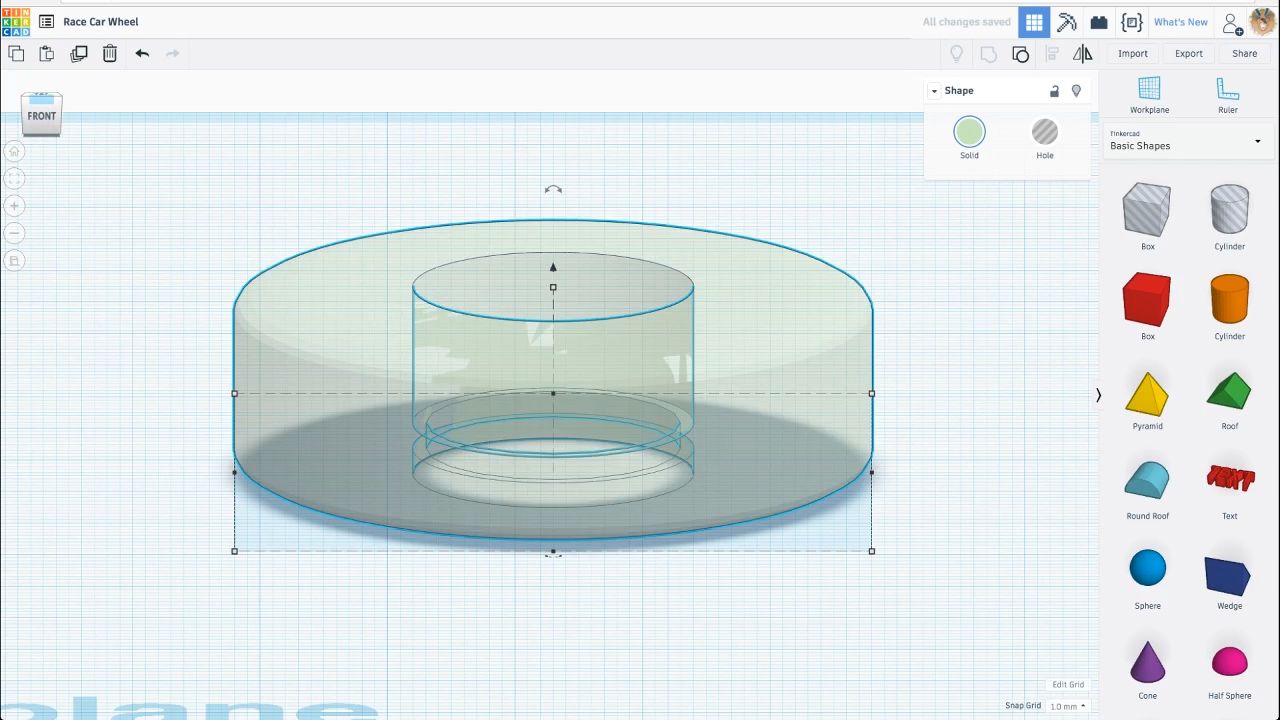
Task: Click the Export button
Action: point(1189,54)
